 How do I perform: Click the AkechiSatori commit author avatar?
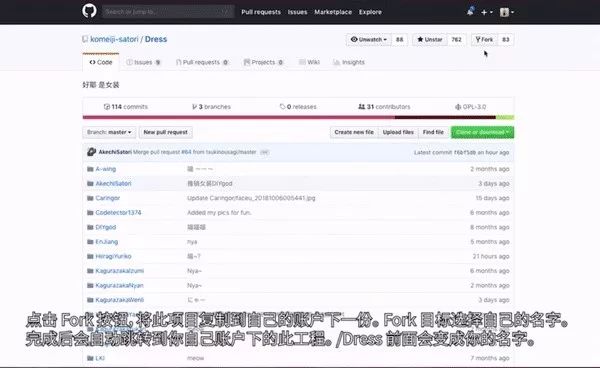(x=91, y=152)
